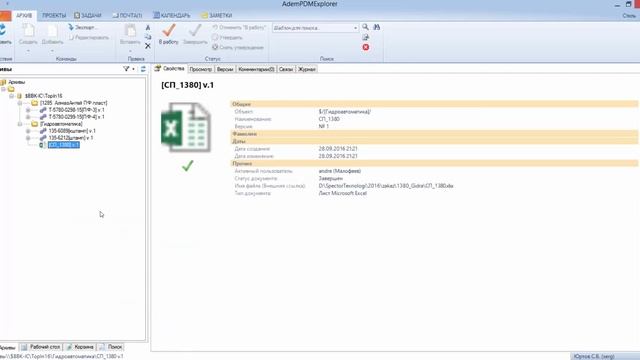Click the cut scissors icon in Правка group
Screen dimensions: 640x360
click(148, 27)
